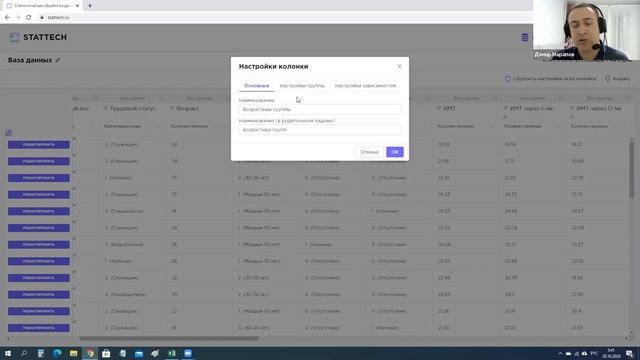The image size is (640, 360).
Task: Open type dropdown under Возраст column
Action: pos(198,126)
